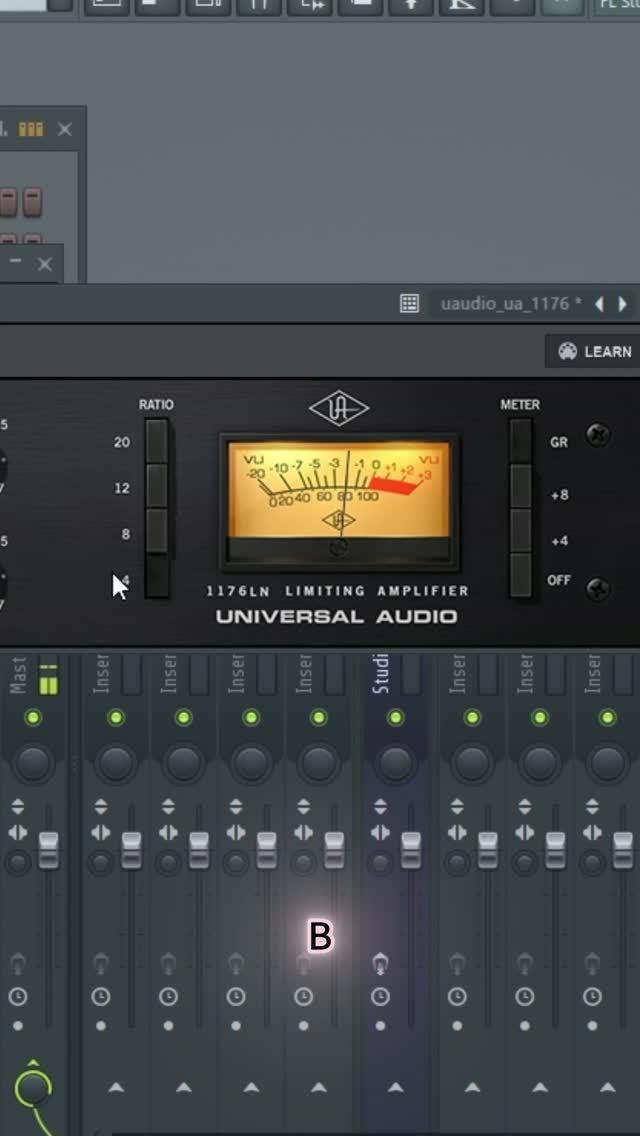Open the plugin preset grid icon beside uaudio_ua_1176

click(x=410, y=304)
